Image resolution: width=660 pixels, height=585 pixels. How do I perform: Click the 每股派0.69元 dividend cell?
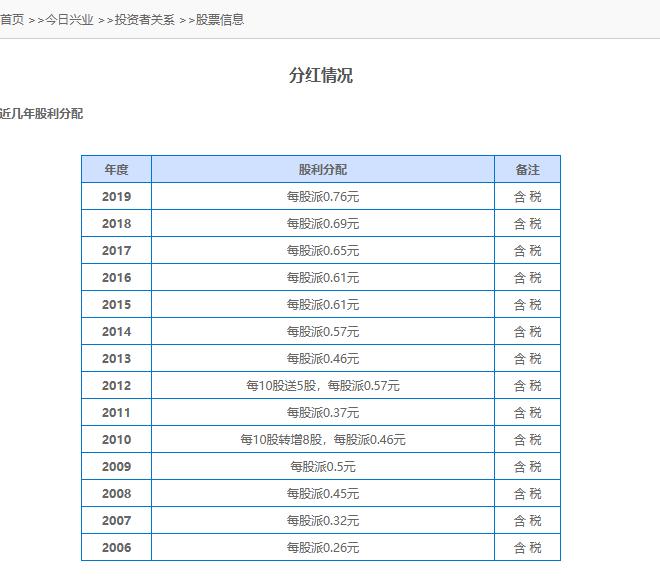322,224
